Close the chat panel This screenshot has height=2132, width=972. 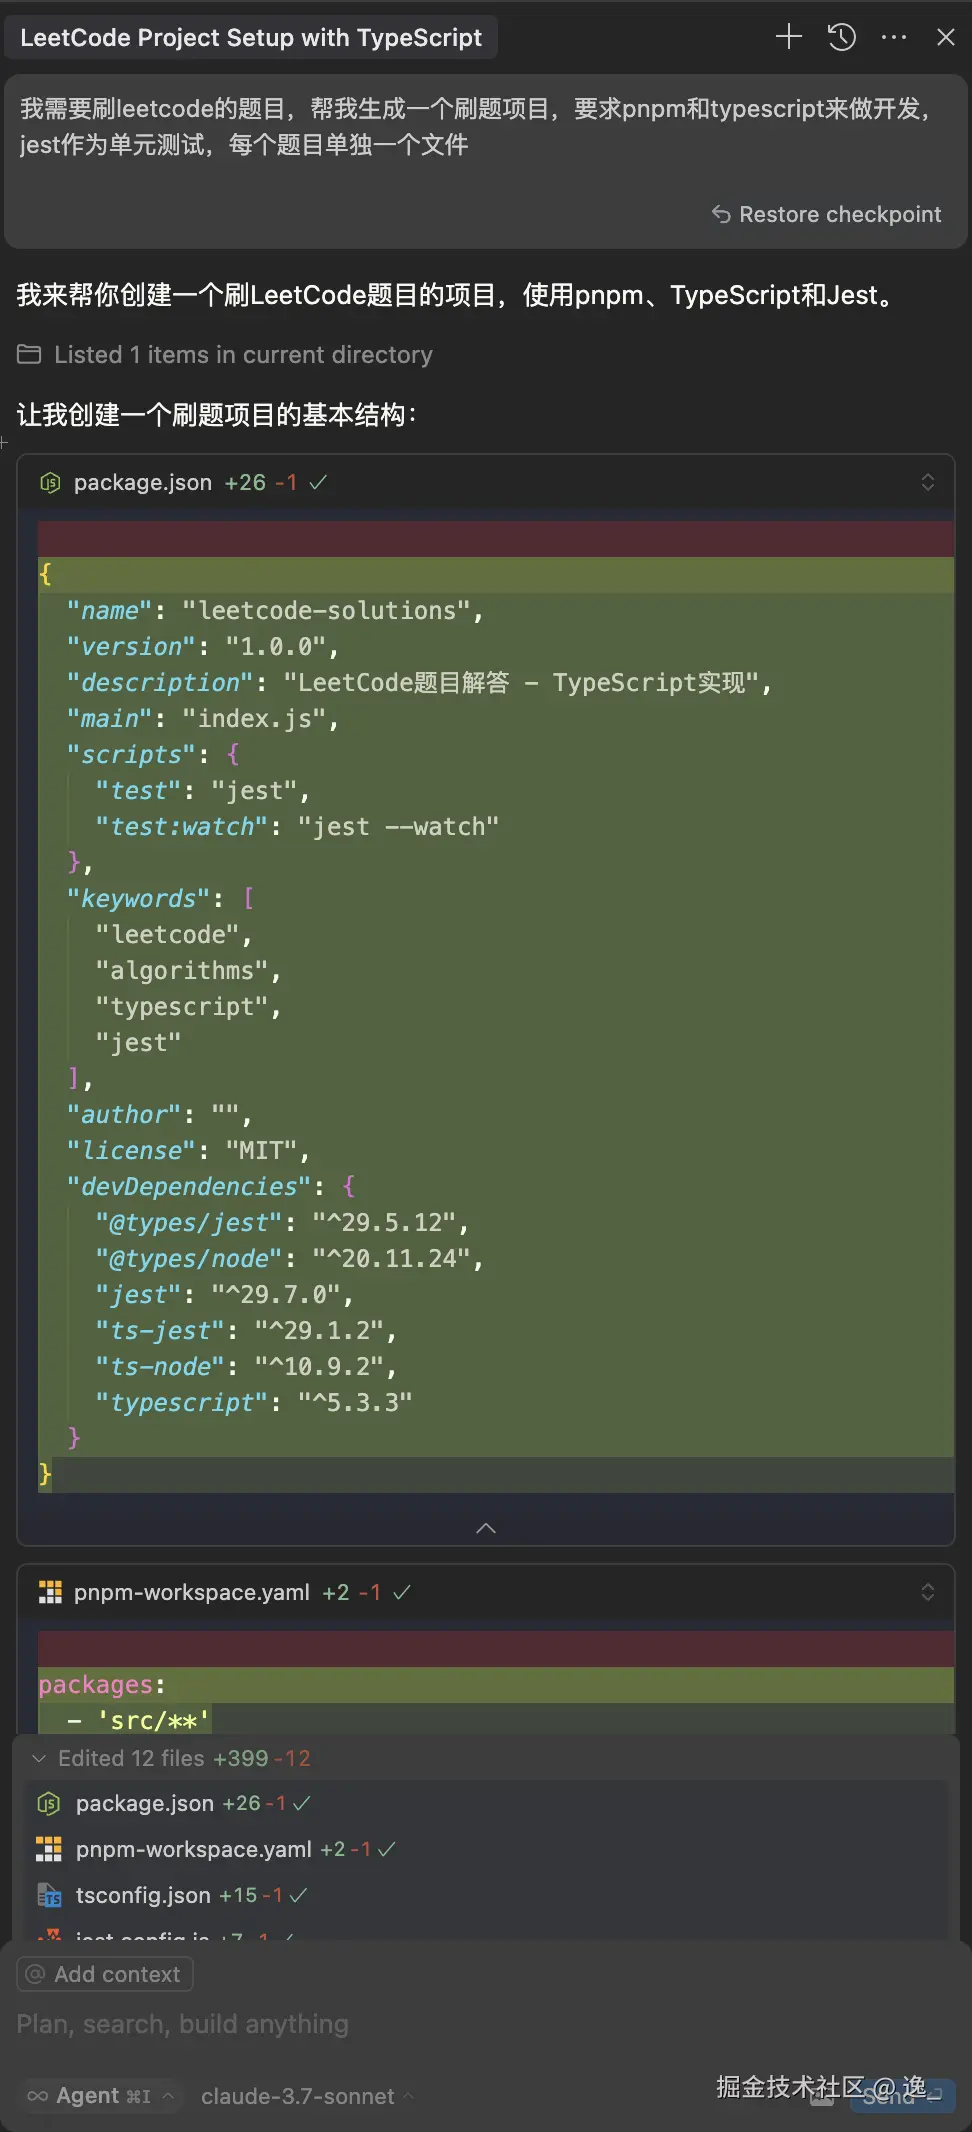pos(945,37)
